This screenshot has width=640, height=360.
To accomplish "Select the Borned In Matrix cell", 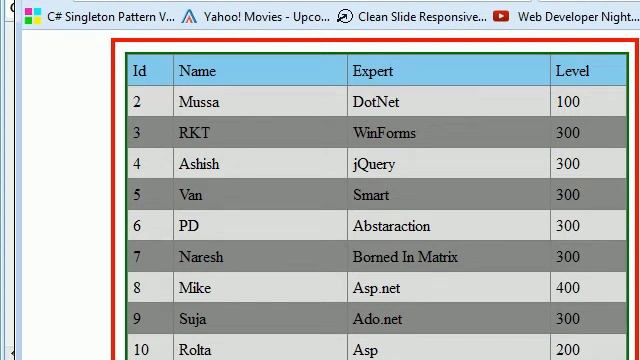I will 449,257.
